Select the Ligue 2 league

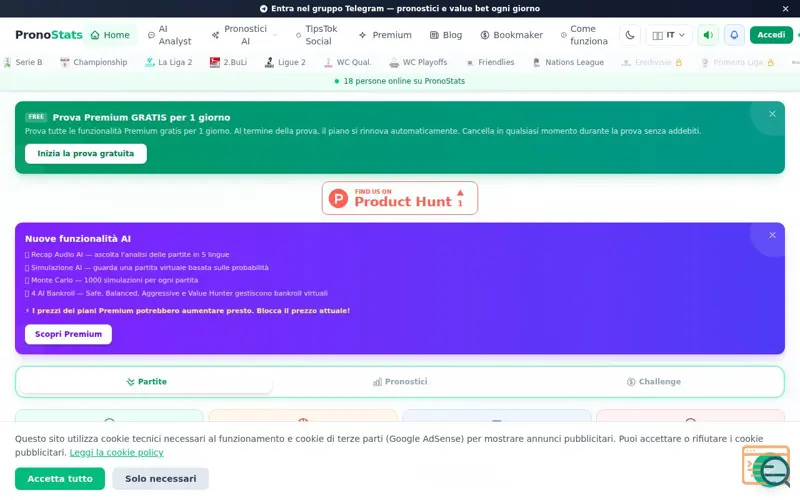(285, 62)
